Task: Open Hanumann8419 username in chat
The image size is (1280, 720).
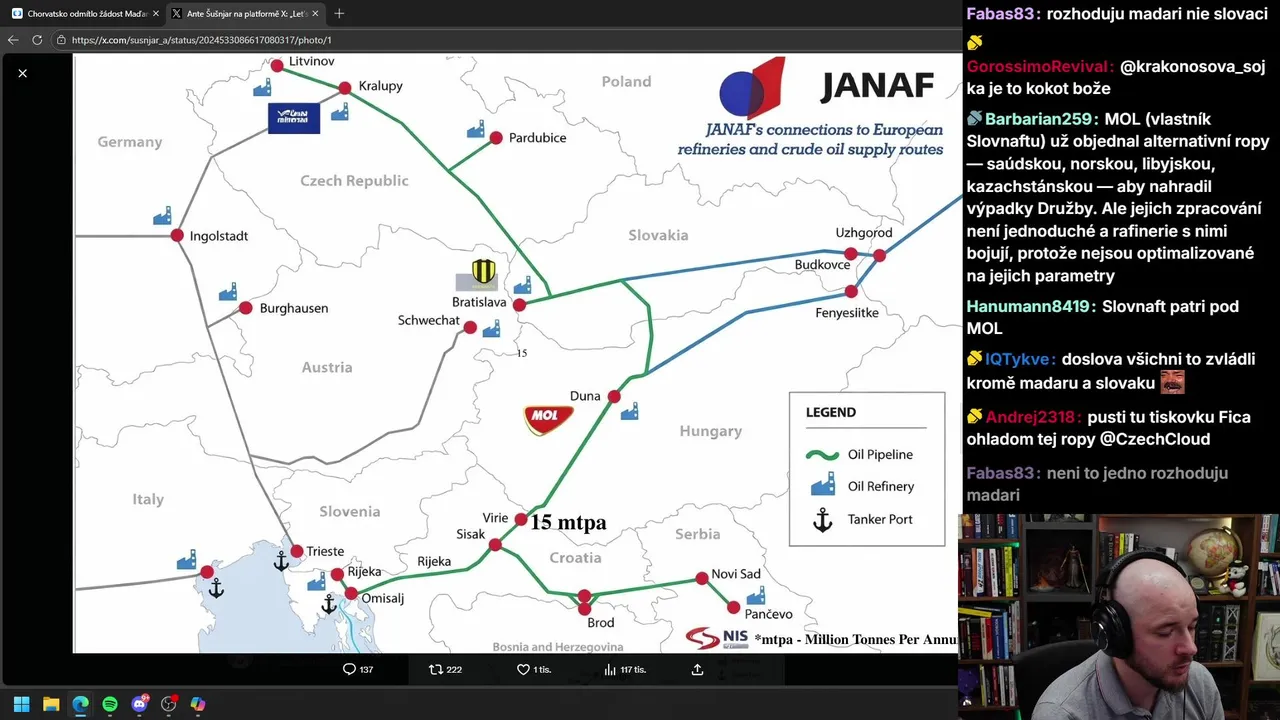Action: [x=1030, y=306]
